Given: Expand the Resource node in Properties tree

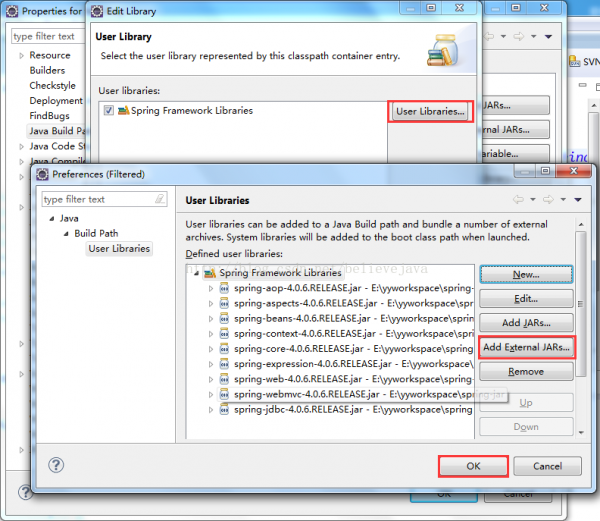Looking at the screenshot, I should [x=21, y=55].
